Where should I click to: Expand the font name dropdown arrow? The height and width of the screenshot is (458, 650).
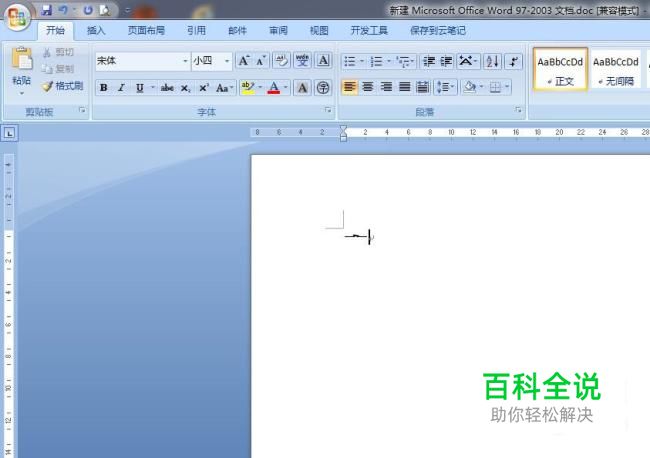[x=185, y=61]
